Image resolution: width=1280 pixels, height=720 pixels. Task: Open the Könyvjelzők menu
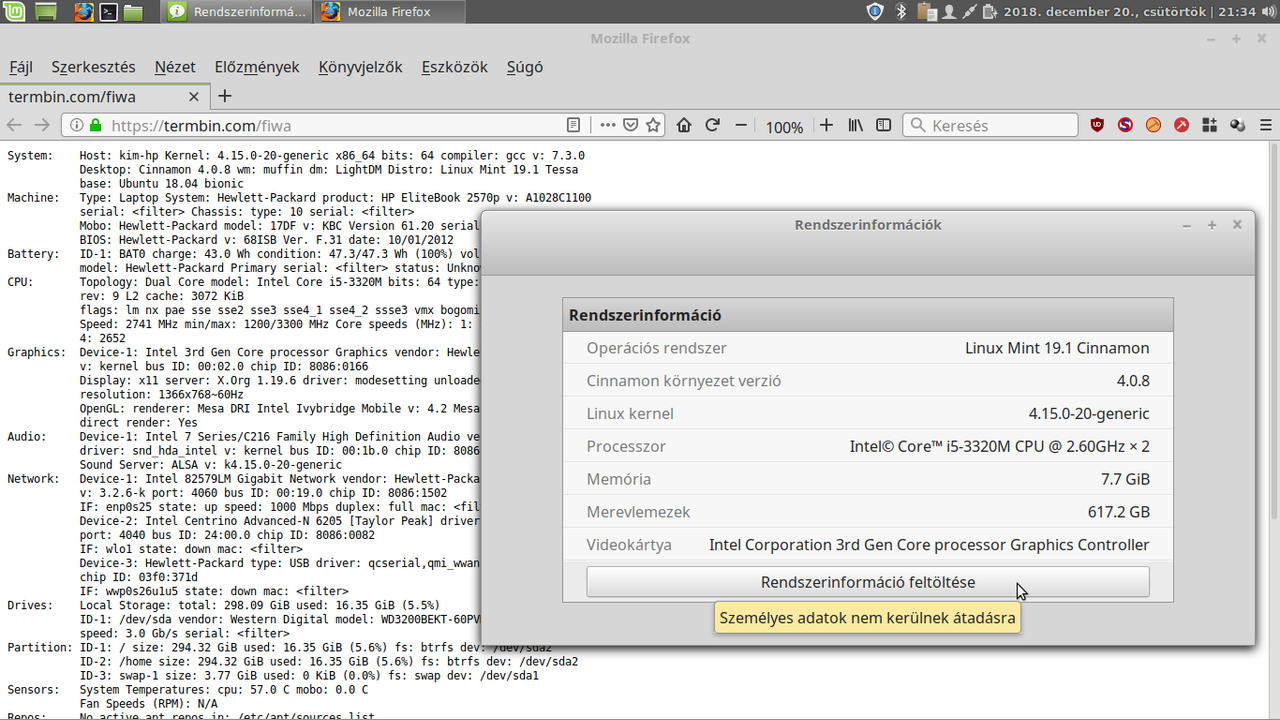pyautogui.click(x=360, y=67)
